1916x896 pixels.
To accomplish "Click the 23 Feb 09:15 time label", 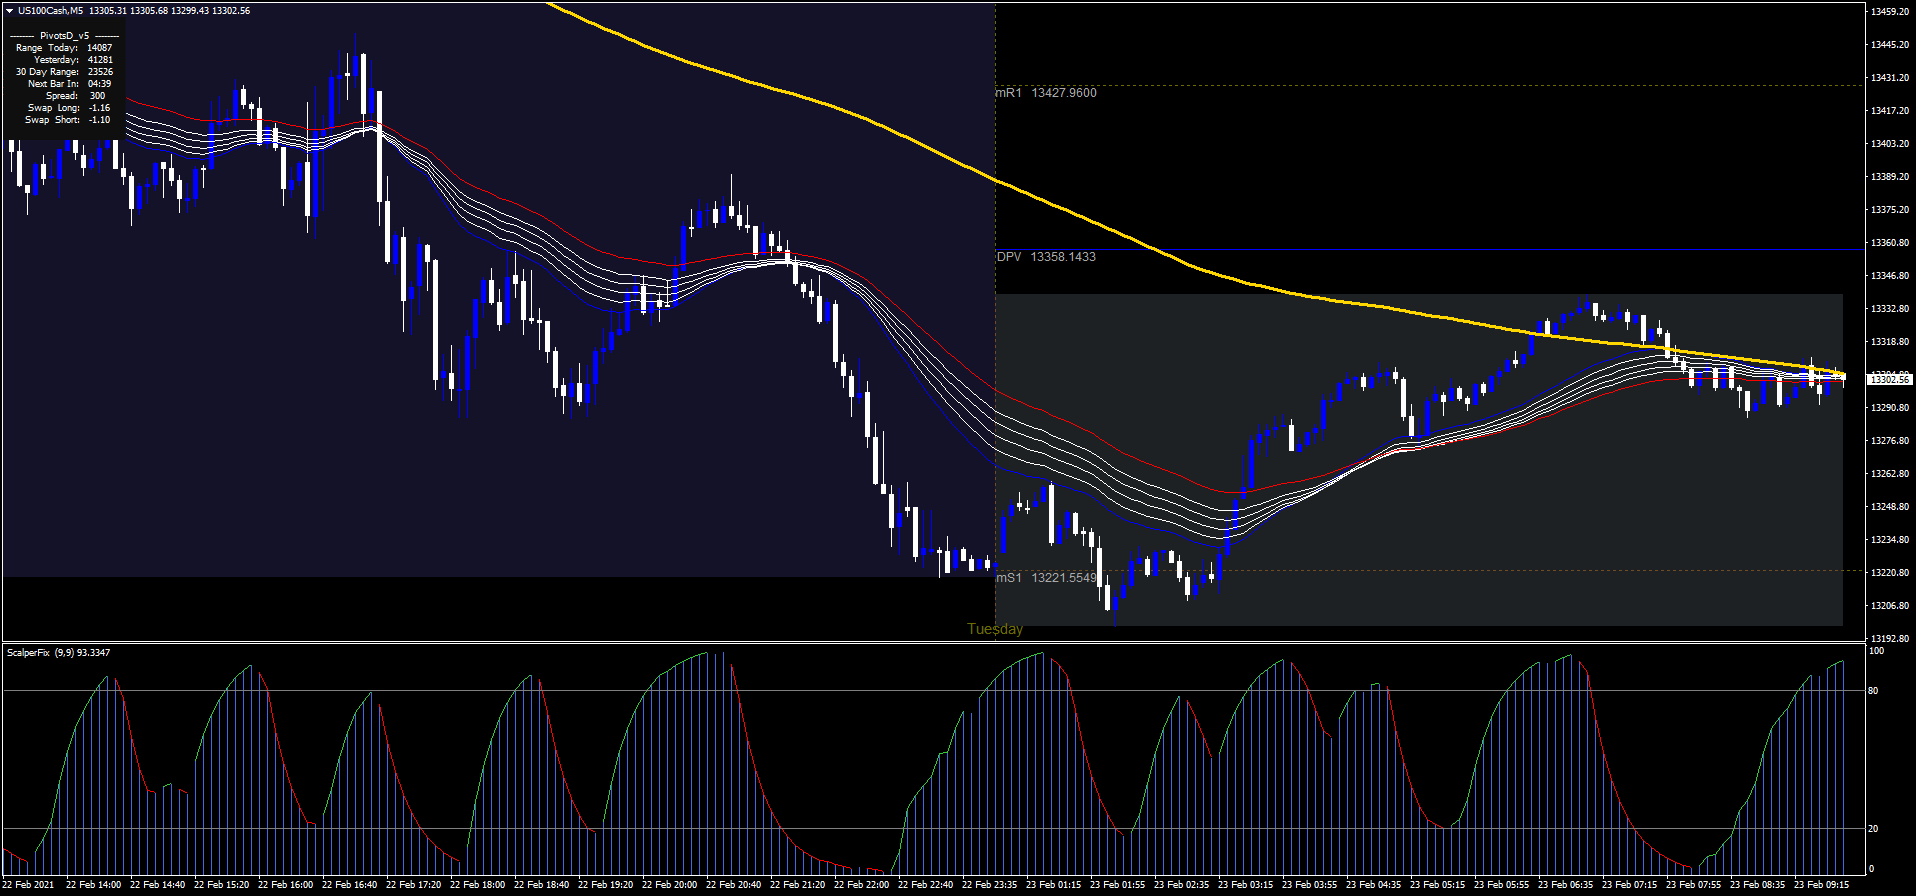I will tap(1821, 885).
